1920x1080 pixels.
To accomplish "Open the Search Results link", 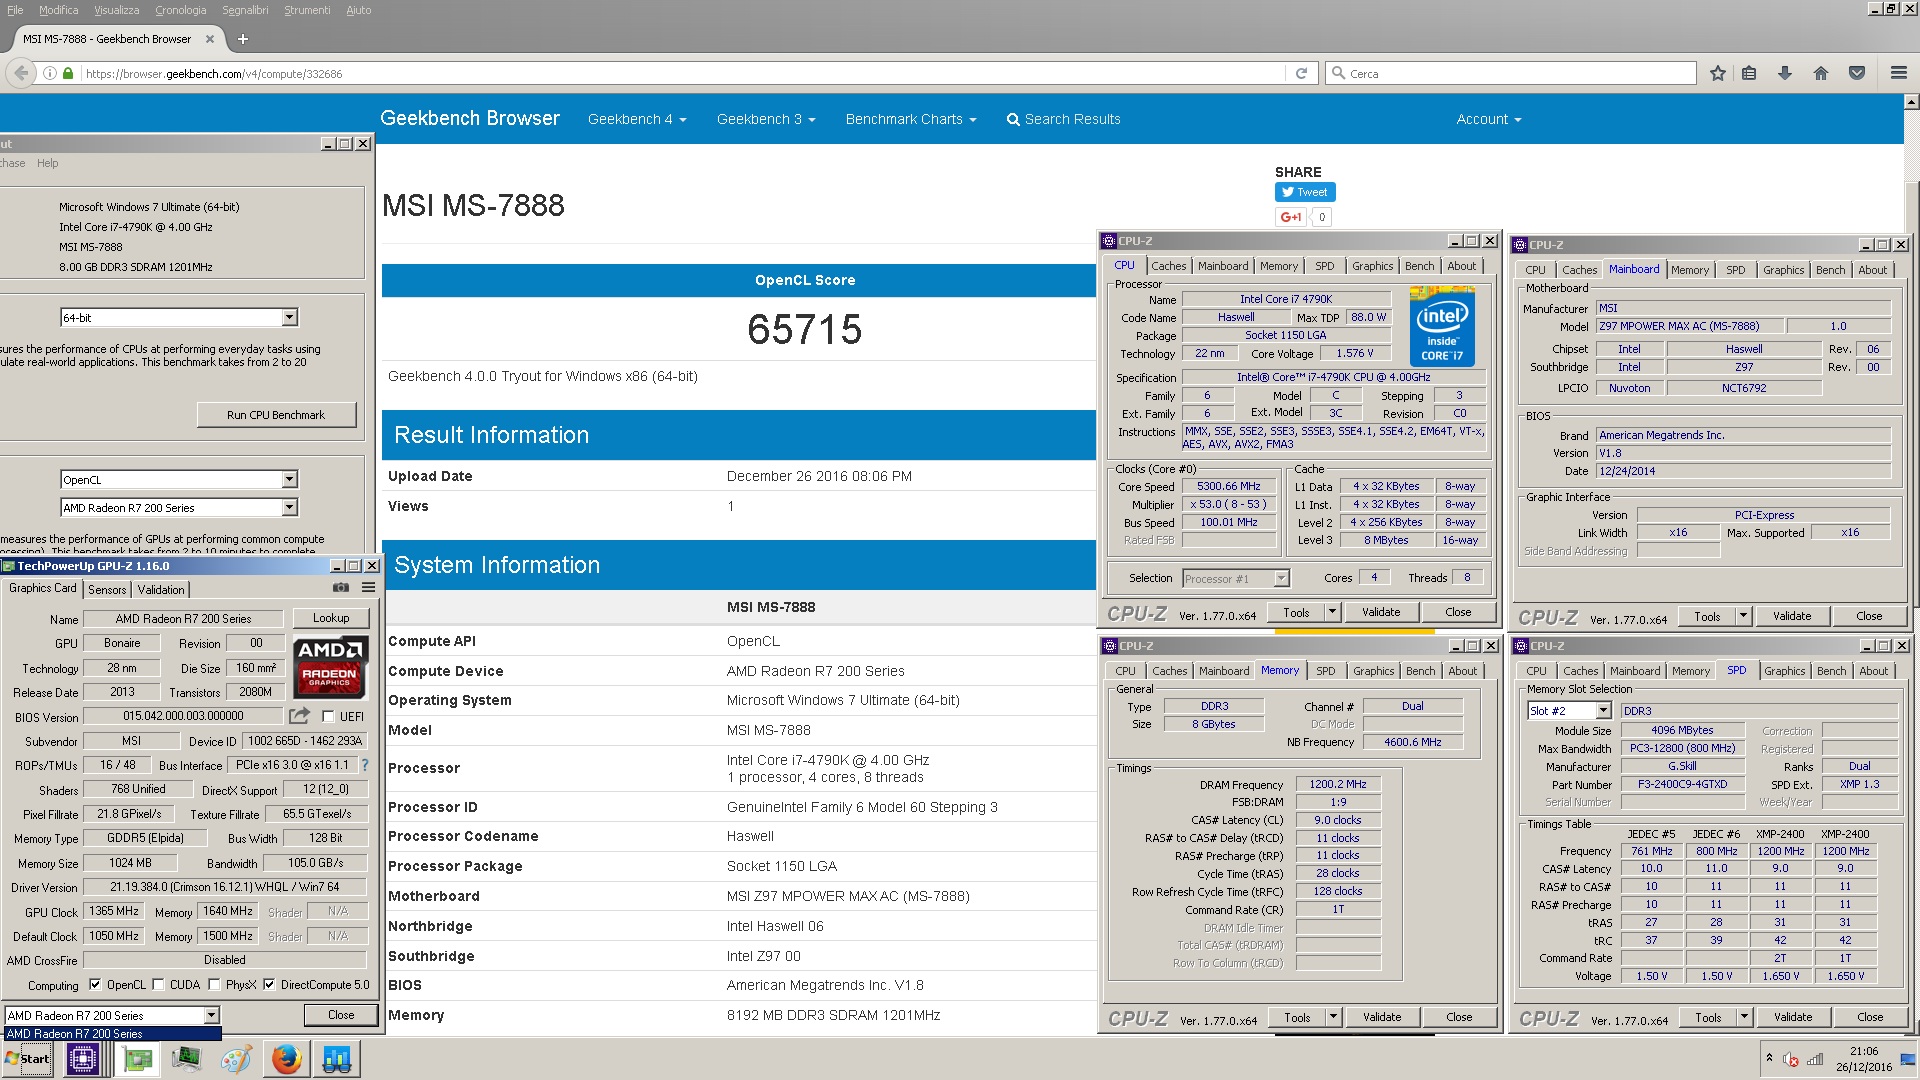I will point(1063,119).
